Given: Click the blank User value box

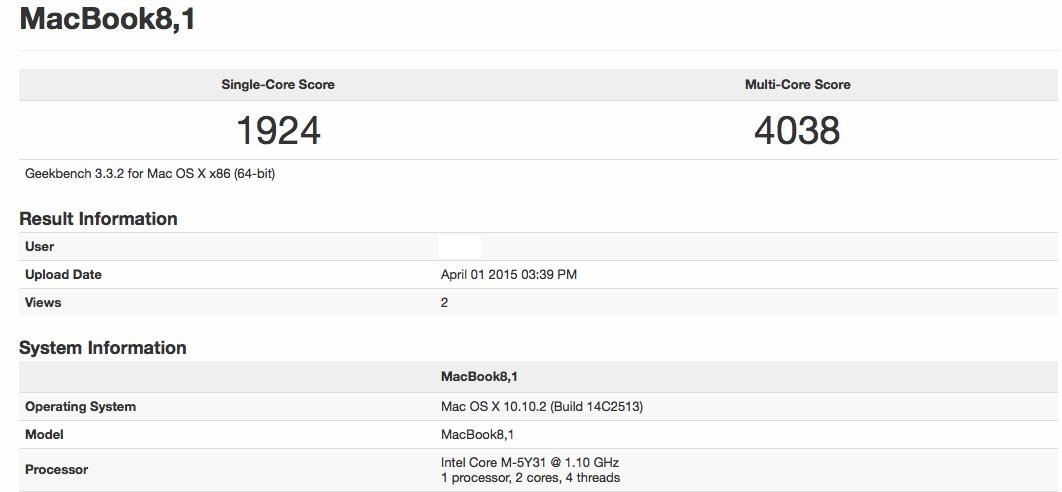Looking at the screenshot, I should click(459, 247).
